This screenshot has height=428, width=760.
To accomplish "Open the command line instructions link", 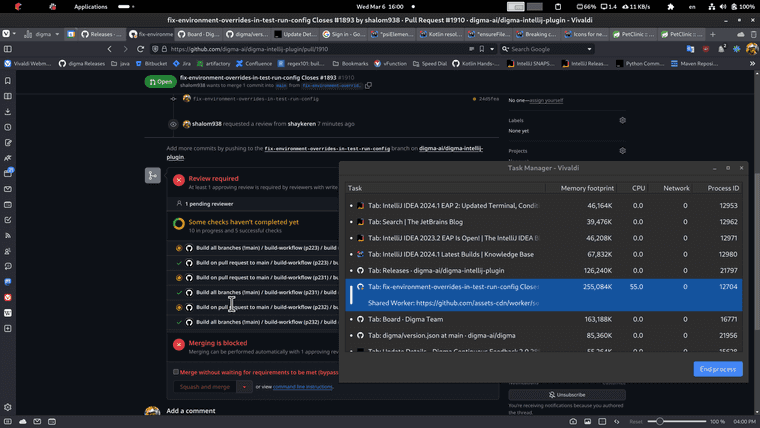I will 303,387.
